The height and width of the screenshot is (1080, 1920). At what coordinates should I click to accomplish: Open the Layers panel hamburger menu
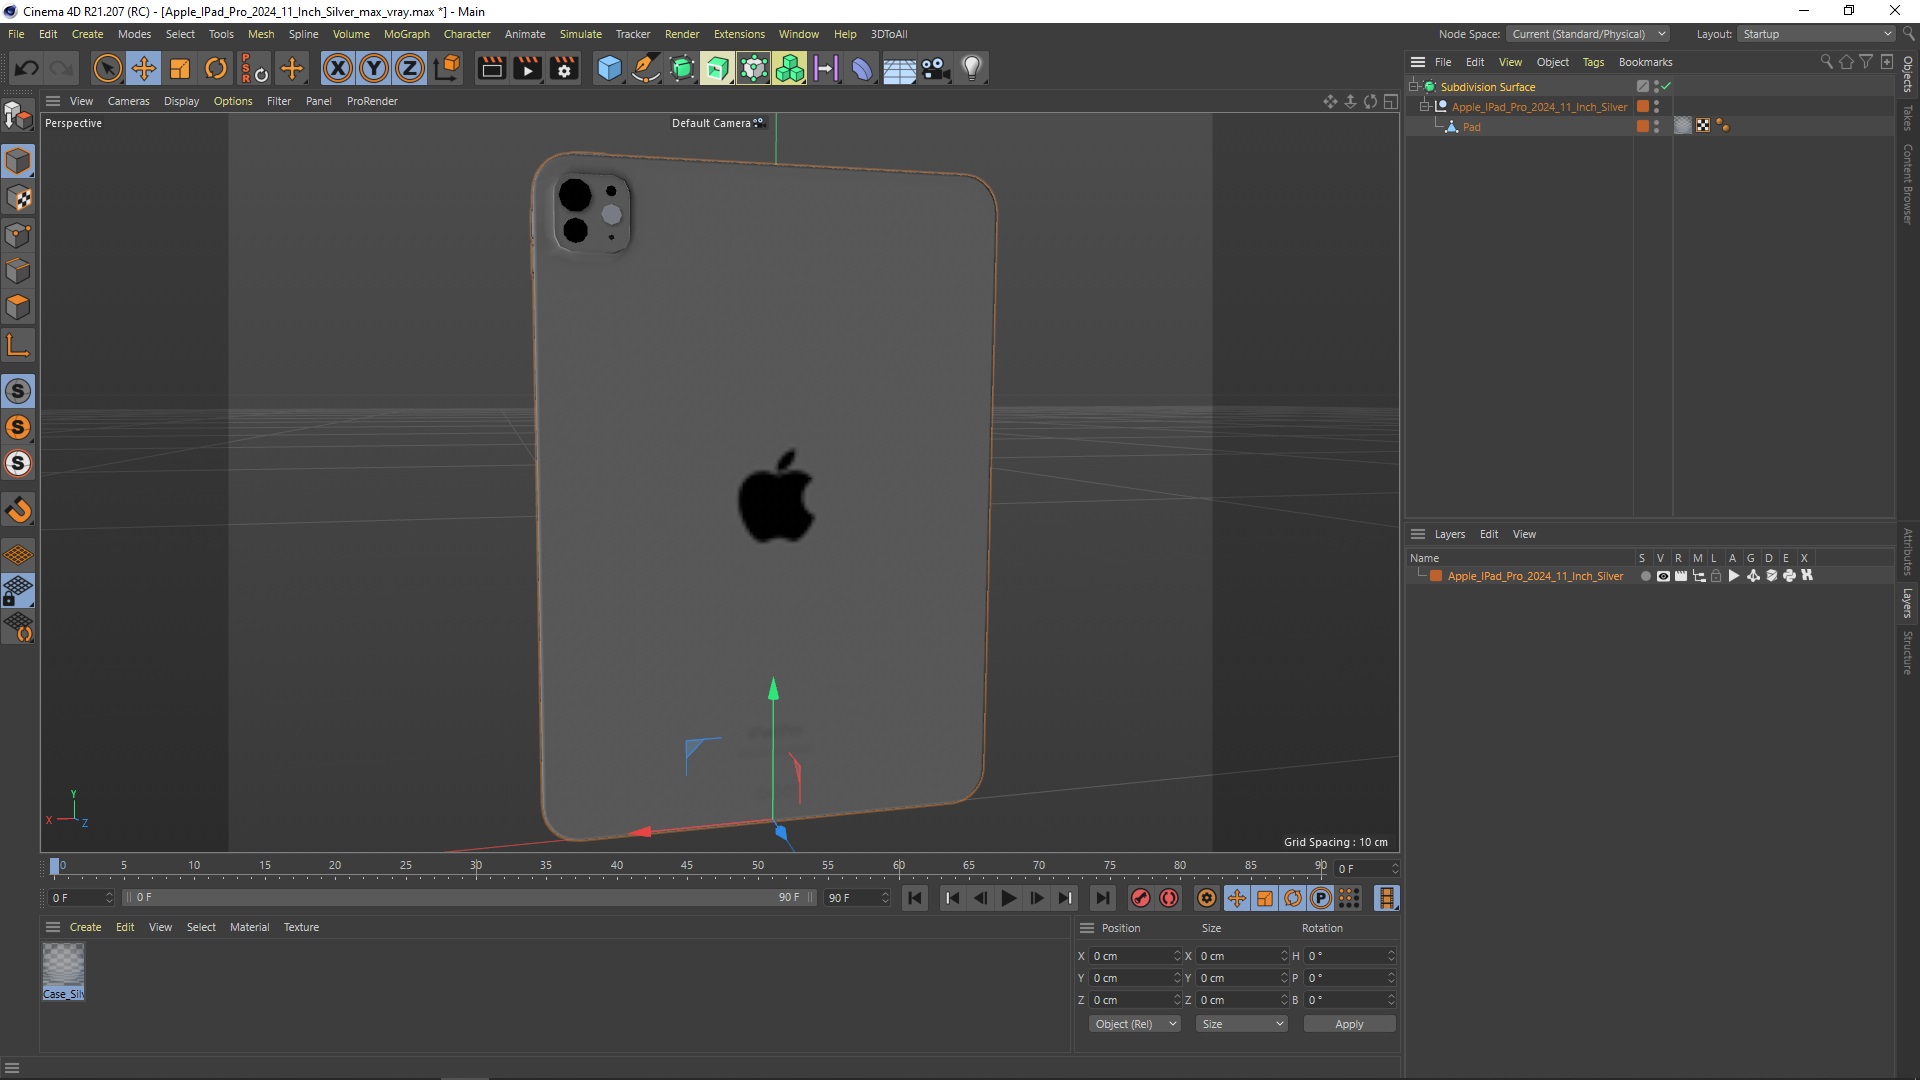1417,534
